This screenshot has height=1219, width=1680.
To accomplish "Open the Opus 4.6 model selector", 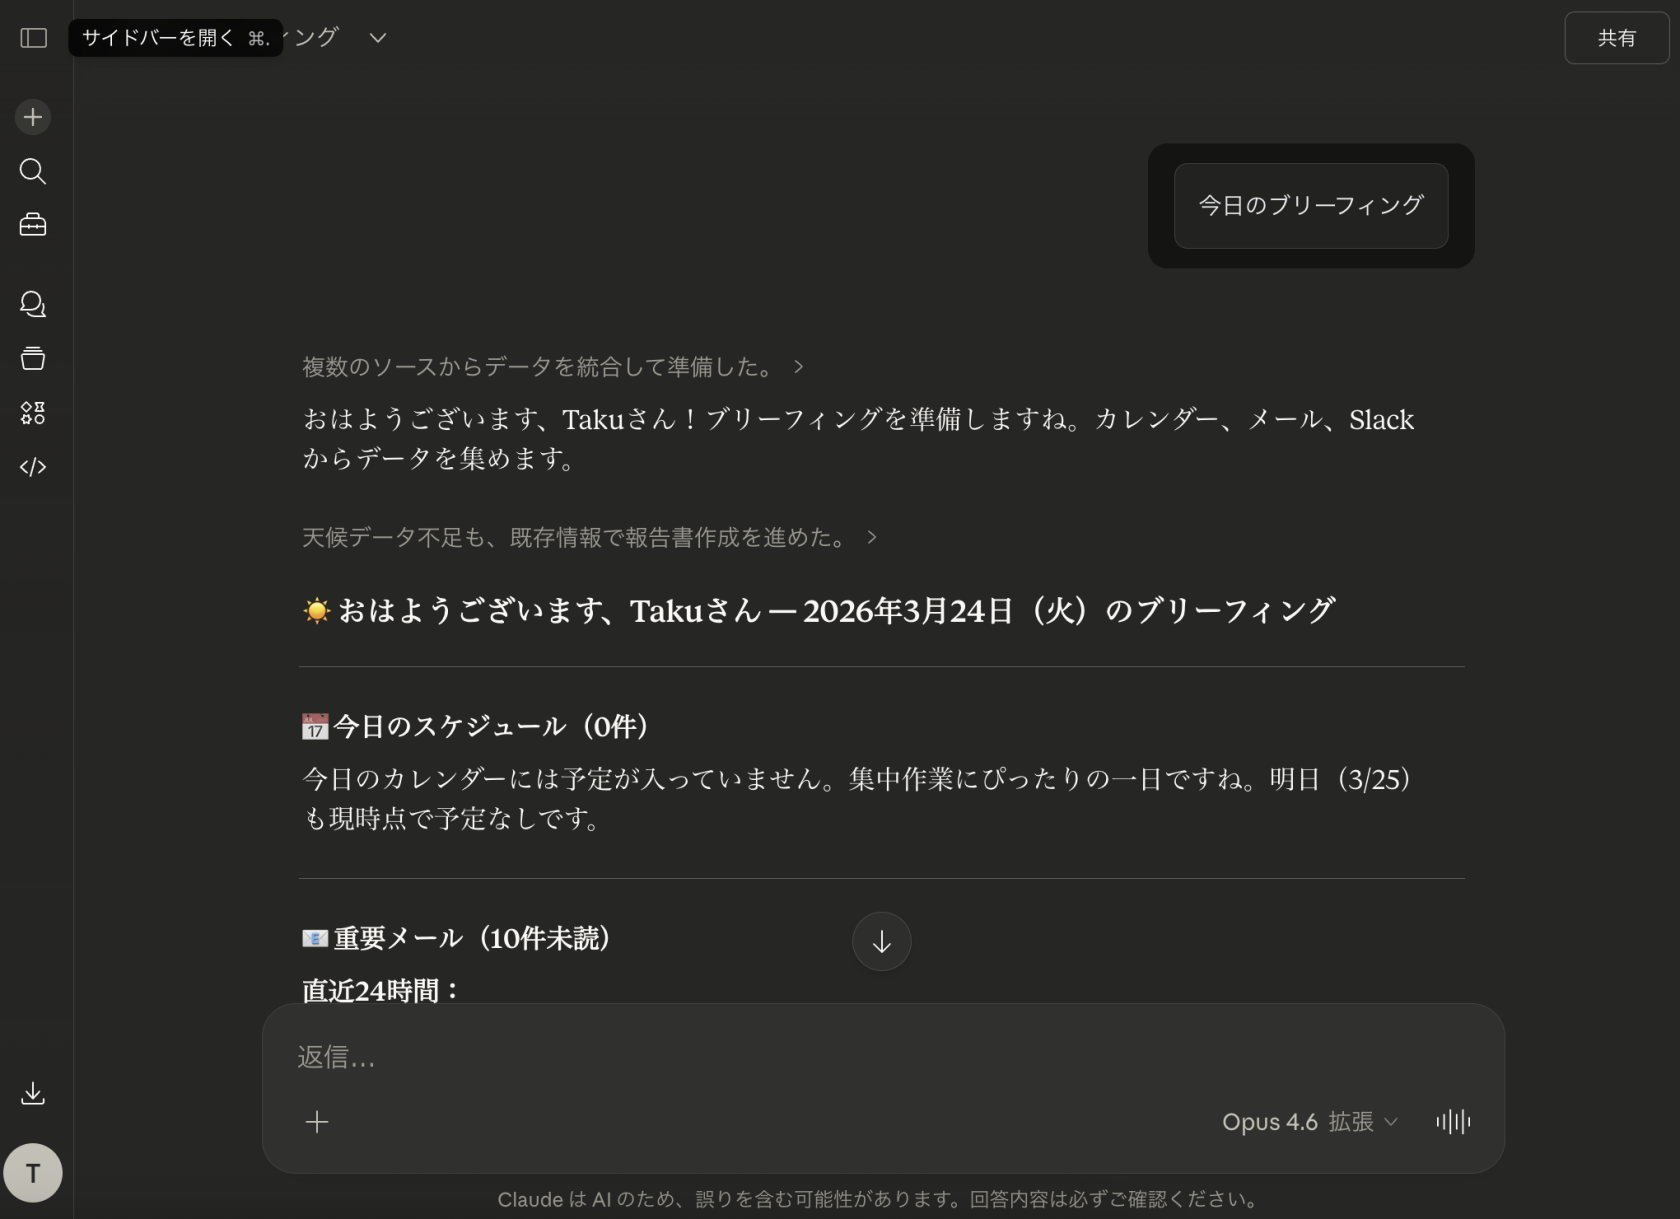I will tap(1270, 1122).
